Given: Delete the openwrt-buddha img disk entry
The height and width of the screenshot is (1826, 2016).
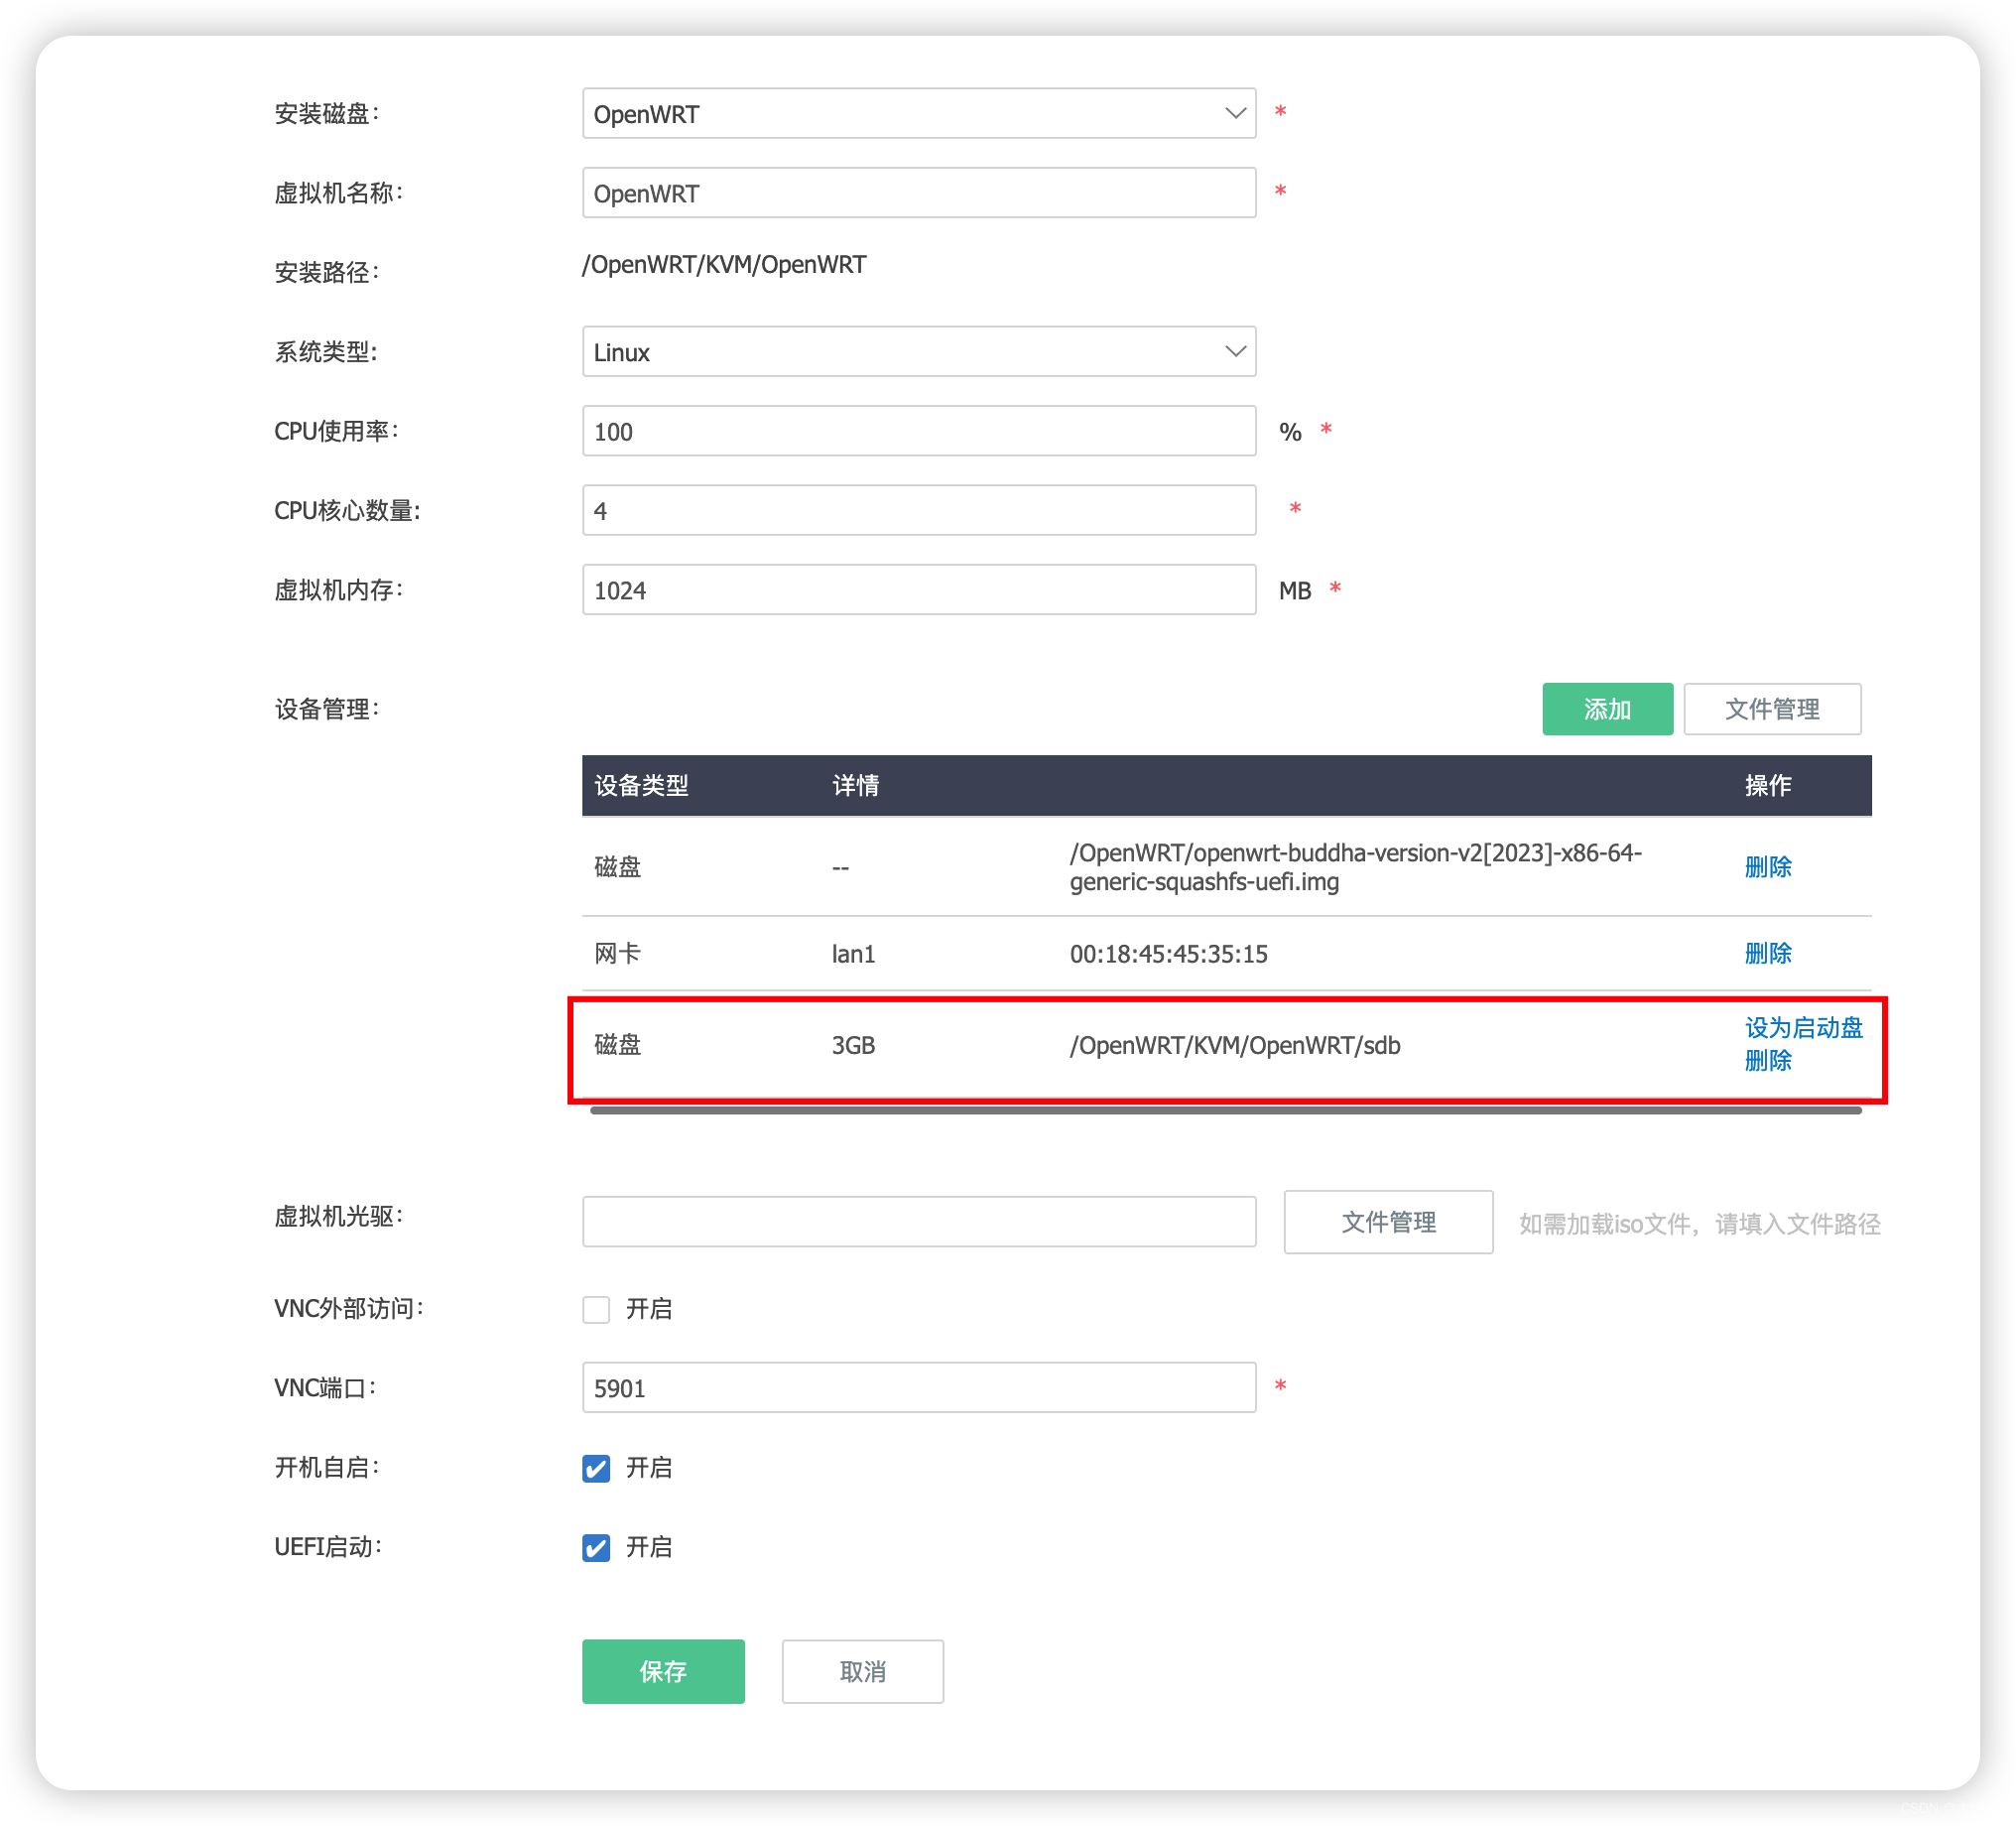Looking at the screenshot, I should (x=1768, y=867).
